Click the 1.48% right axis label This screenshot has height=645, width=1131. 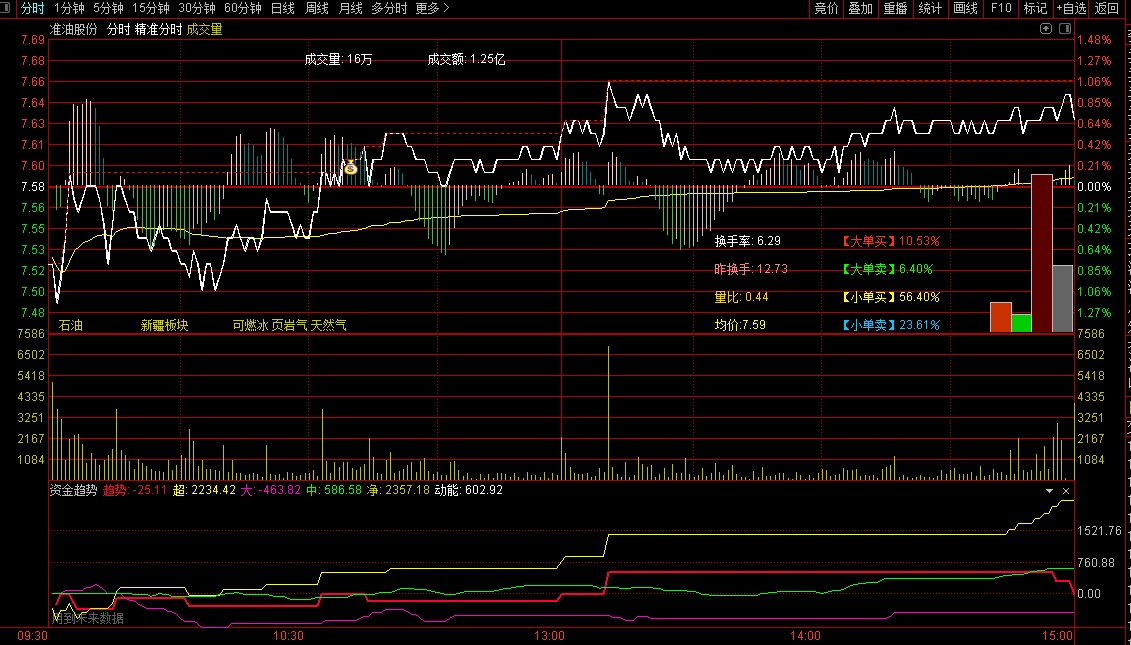(1094, 40)
